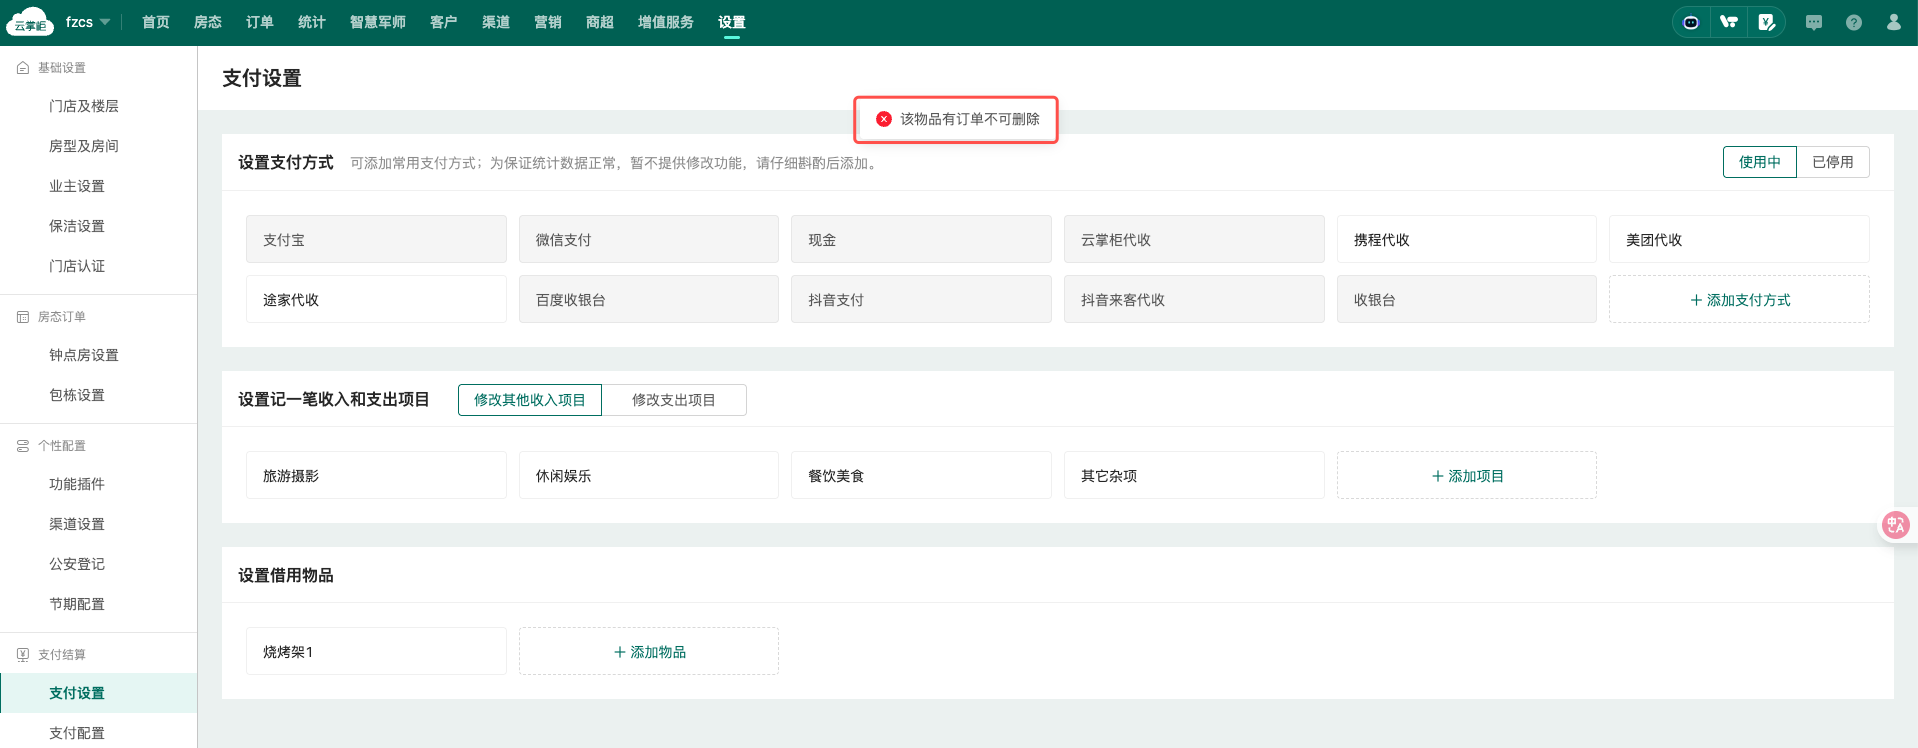Expand the fzcs store dropdown arrow
Screen dimensions: 1918x748
(105, 22)
